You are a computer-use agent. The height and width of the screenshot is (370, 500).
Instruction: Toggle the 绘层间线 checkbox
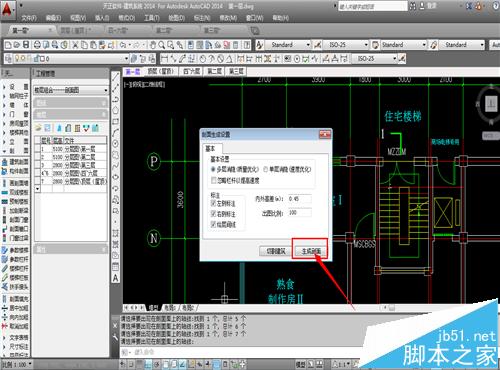pyautogui.click(x=214, y=224)
